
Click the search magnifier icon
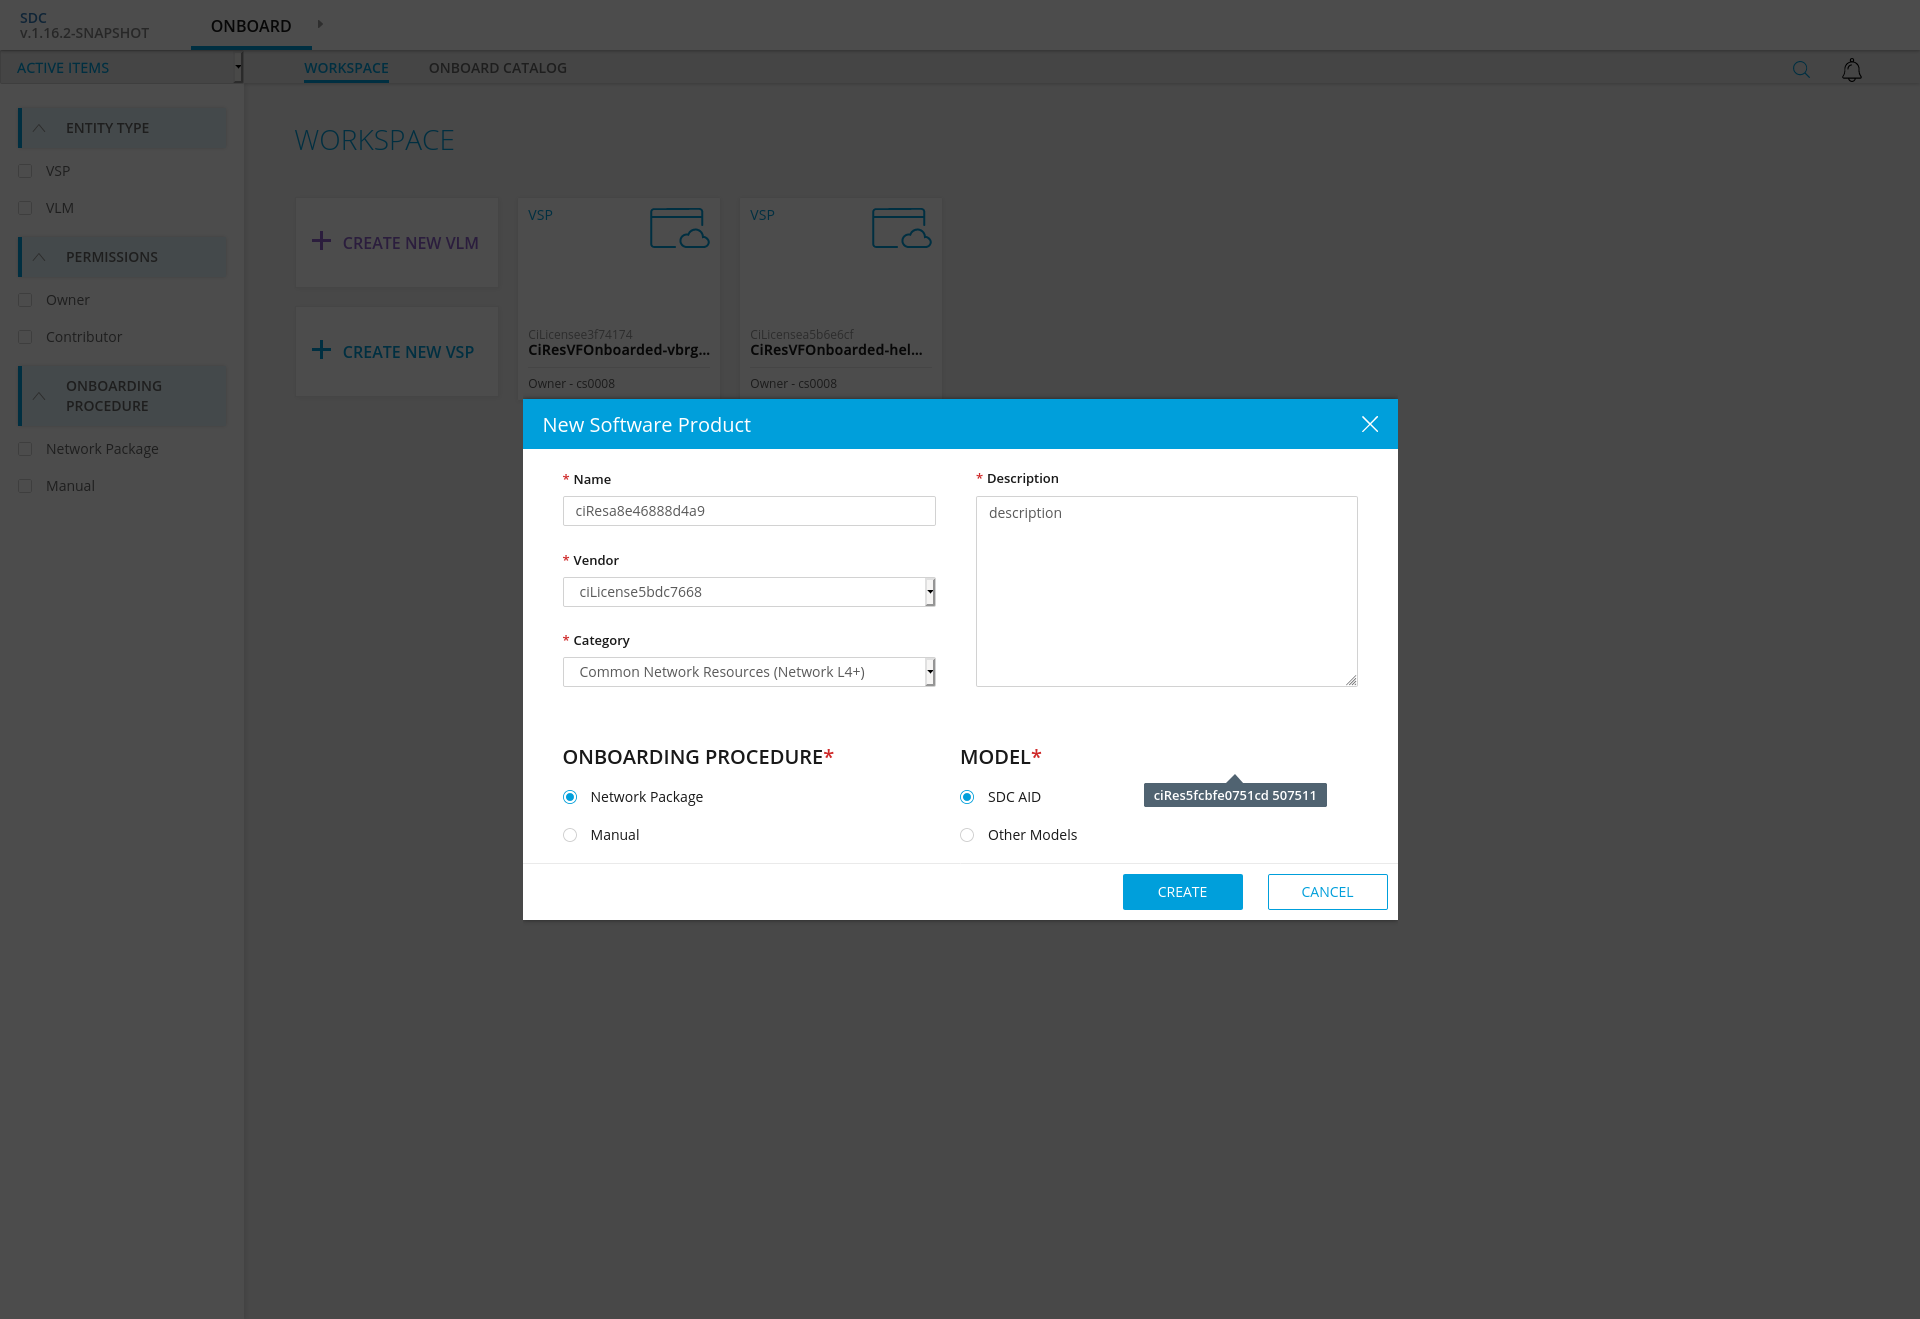click(x=1801, y=69)
